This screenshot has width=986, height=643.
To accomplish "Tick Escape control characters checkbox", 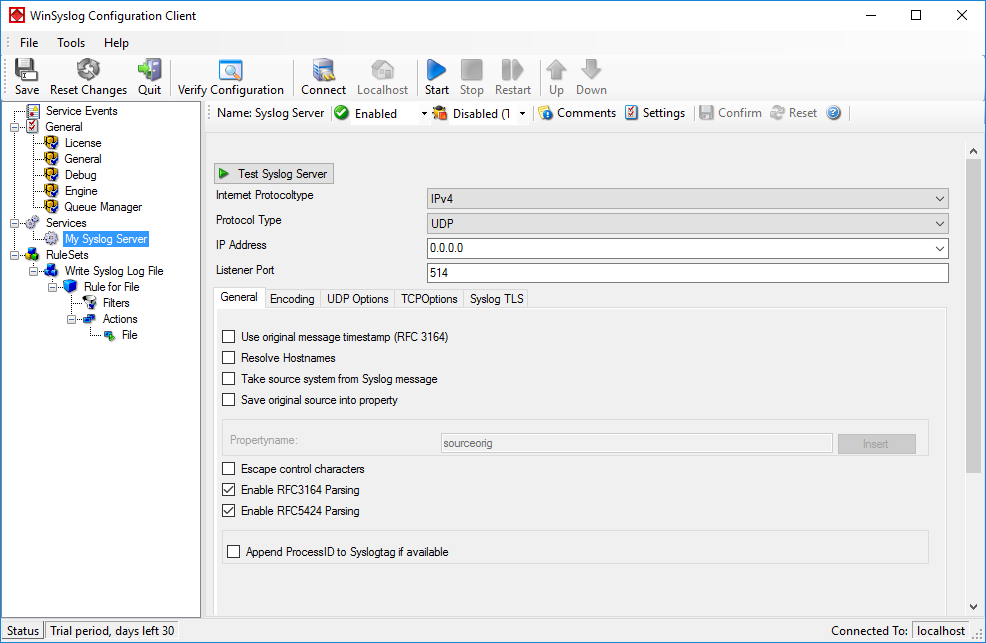I will click(x=229, y=469).
